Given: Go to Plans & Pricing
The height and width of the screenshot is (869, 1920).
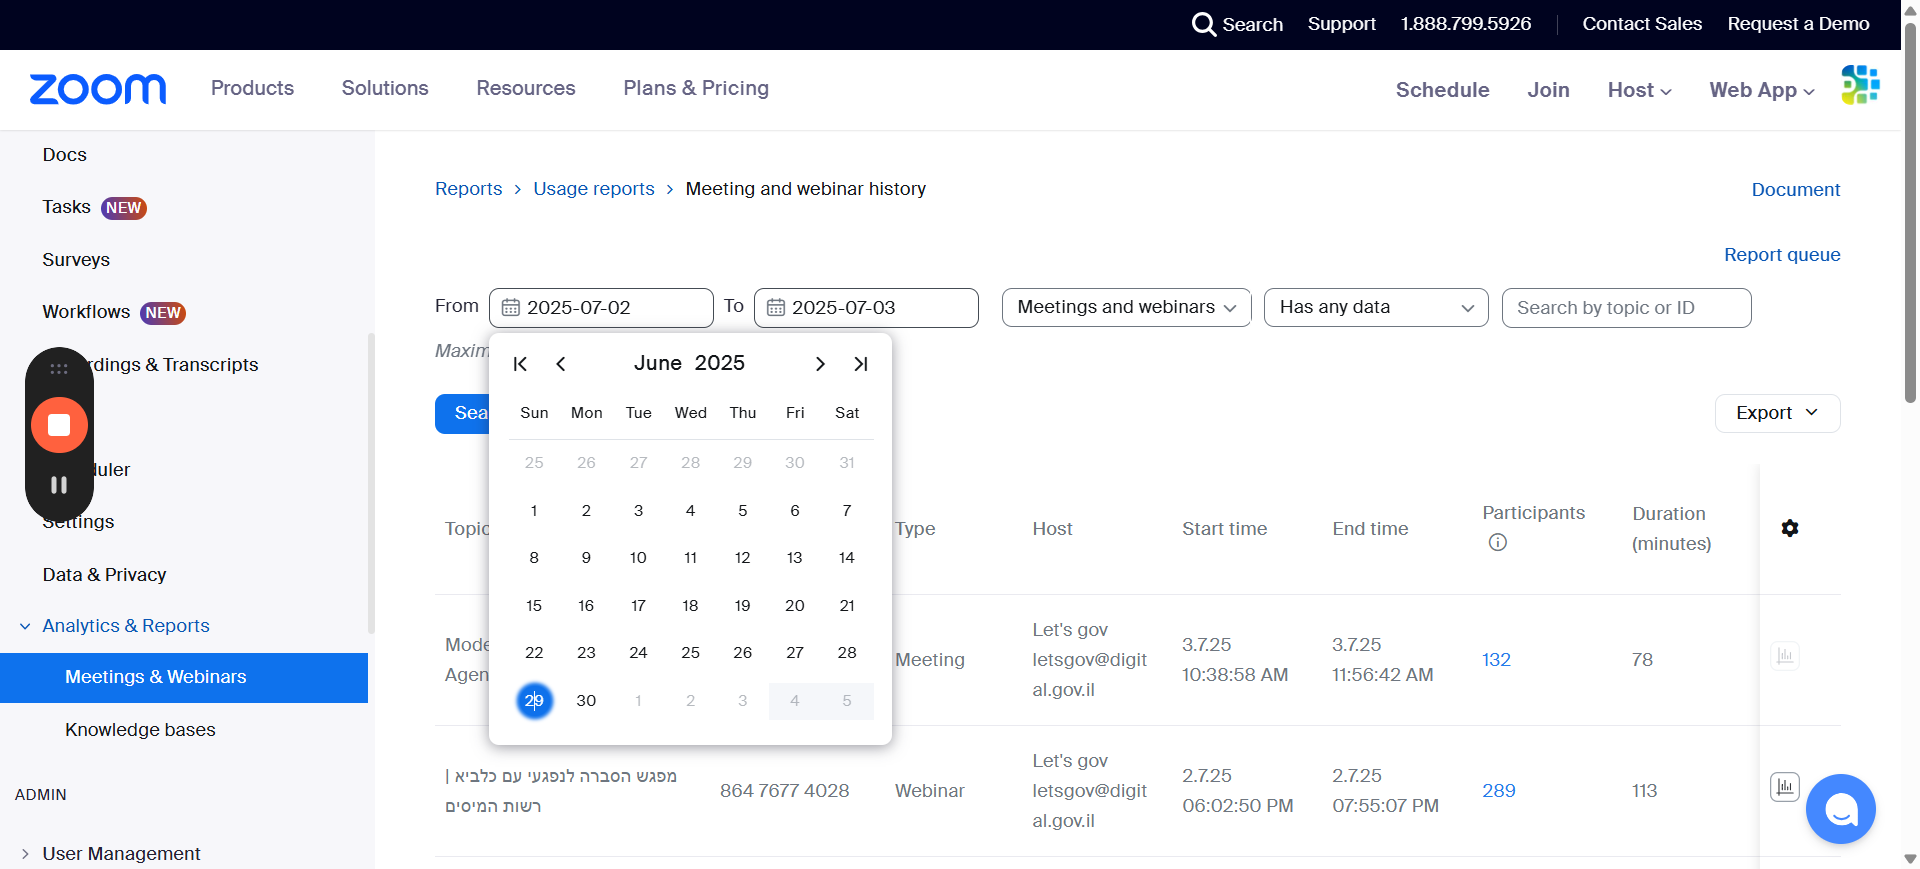Looking at the screenshot, I should tap(696, 88).
